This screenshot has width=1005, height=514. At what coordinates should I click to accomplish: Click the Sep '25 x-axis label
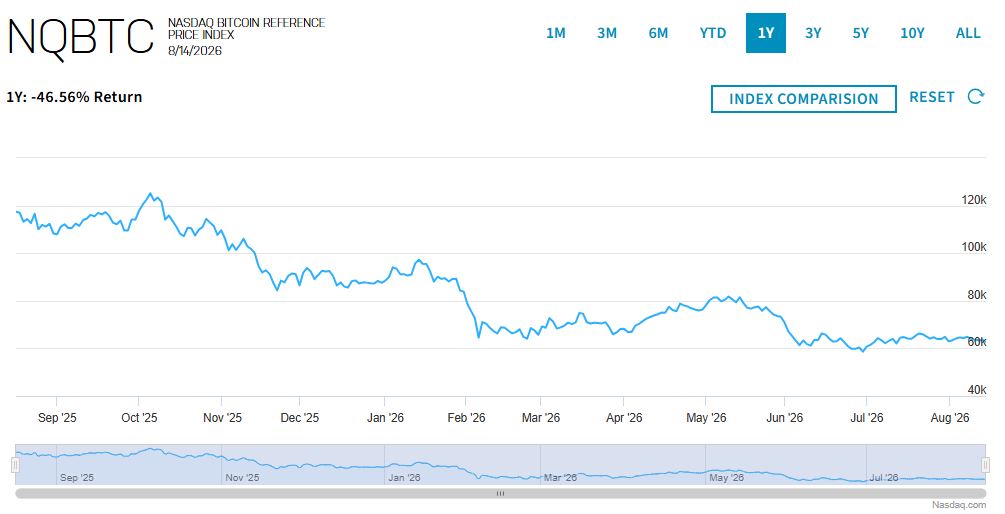pyautogui.click(x=57, y=418)
